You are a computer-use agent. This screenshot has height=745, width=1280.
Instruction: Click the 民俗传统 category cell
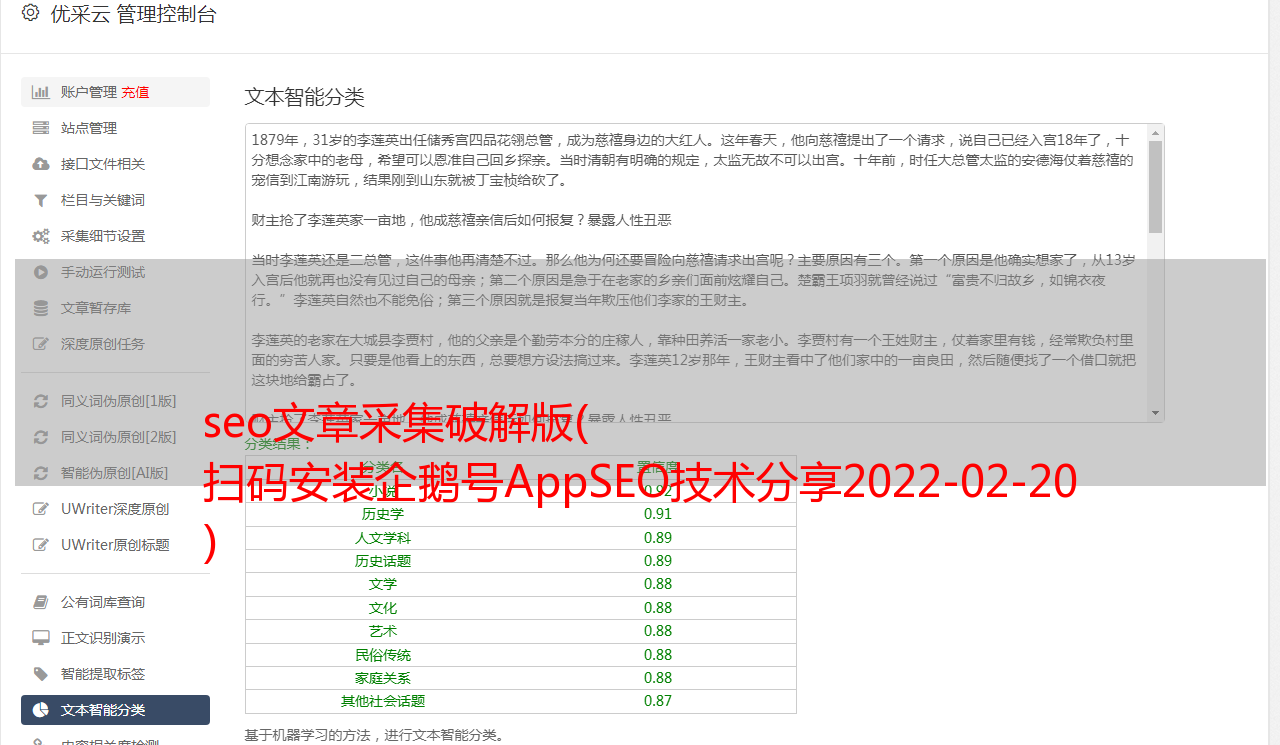pyautogui.click(x=383, y=655)
